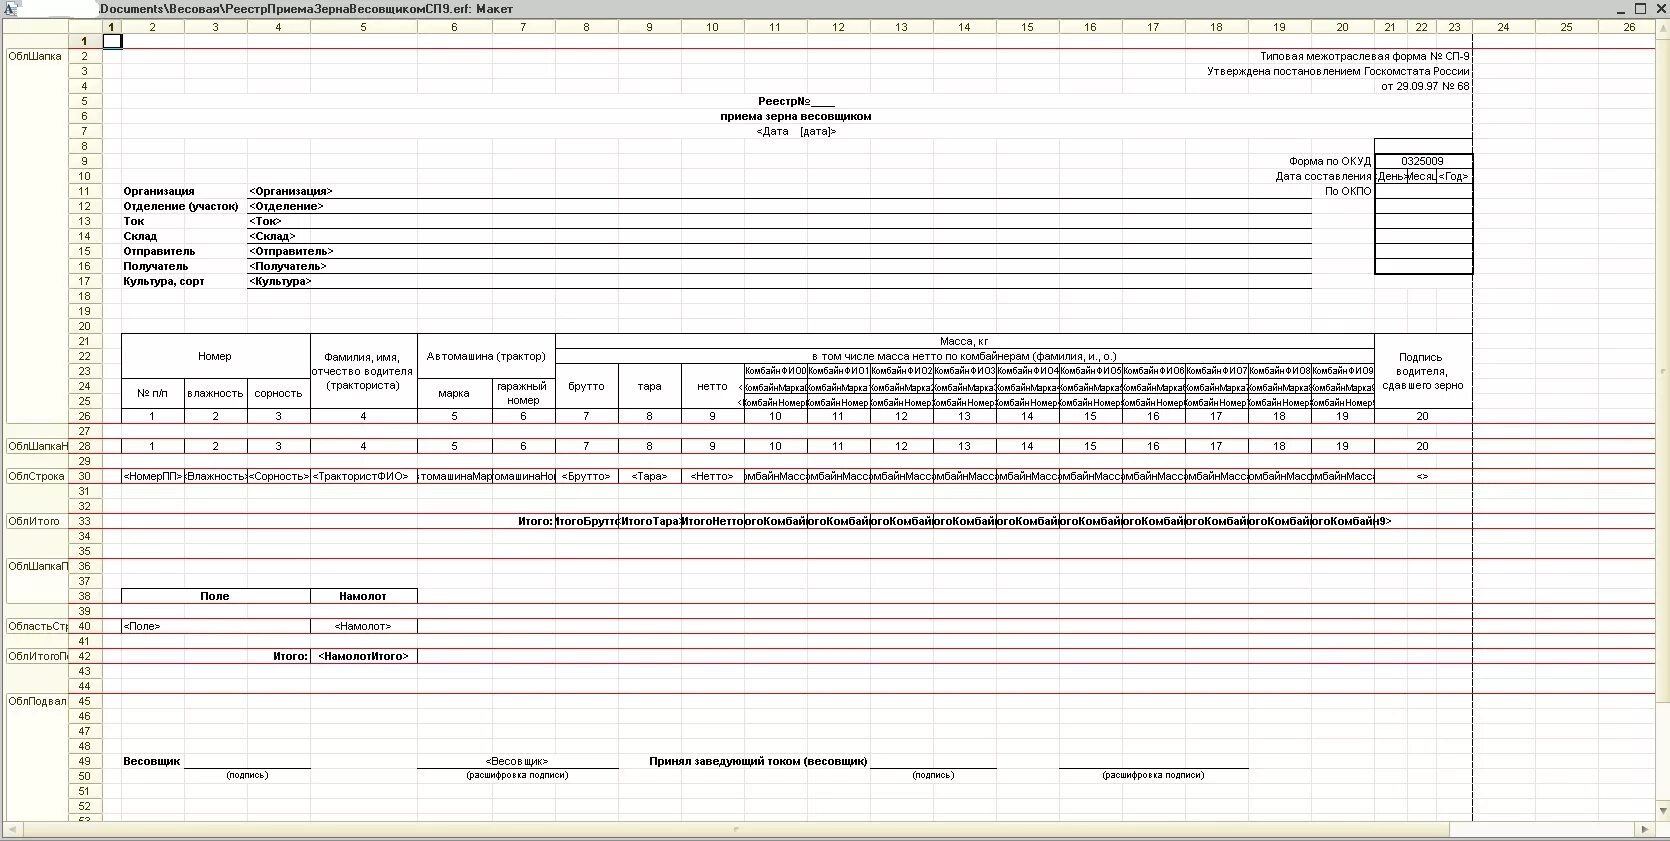Click the '<Отделение>' parameter cell
Screen dimensions: 1670x841
tap(286, 206)
